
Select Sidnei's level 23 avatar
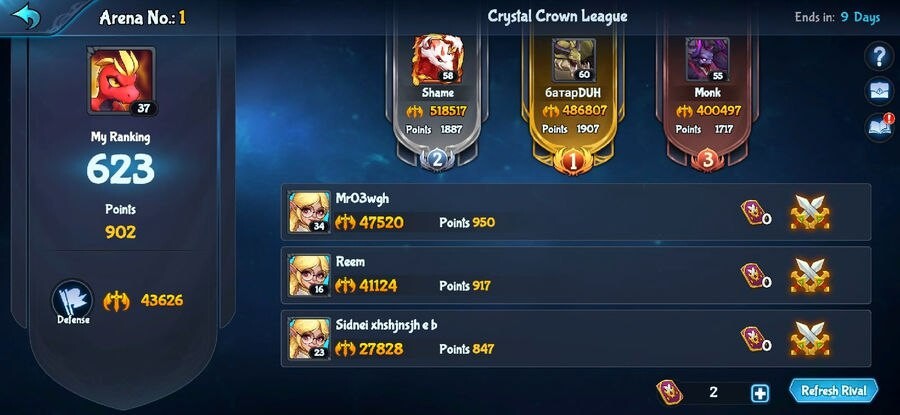point(309,339)
